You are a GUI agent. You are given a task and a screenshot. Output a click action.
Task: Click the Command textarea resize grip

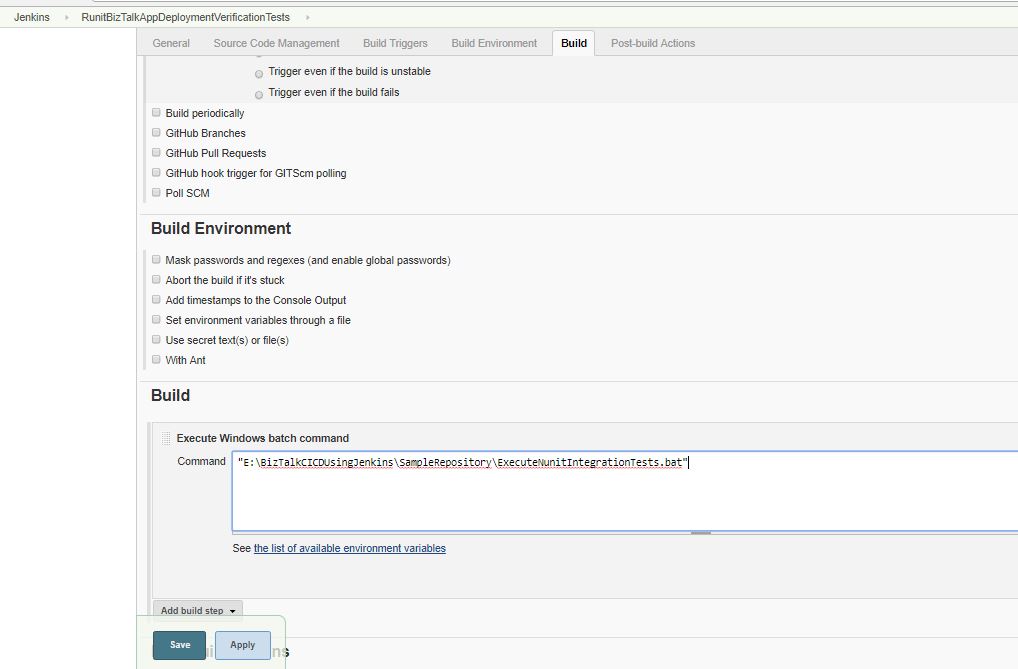click(701, 533)
